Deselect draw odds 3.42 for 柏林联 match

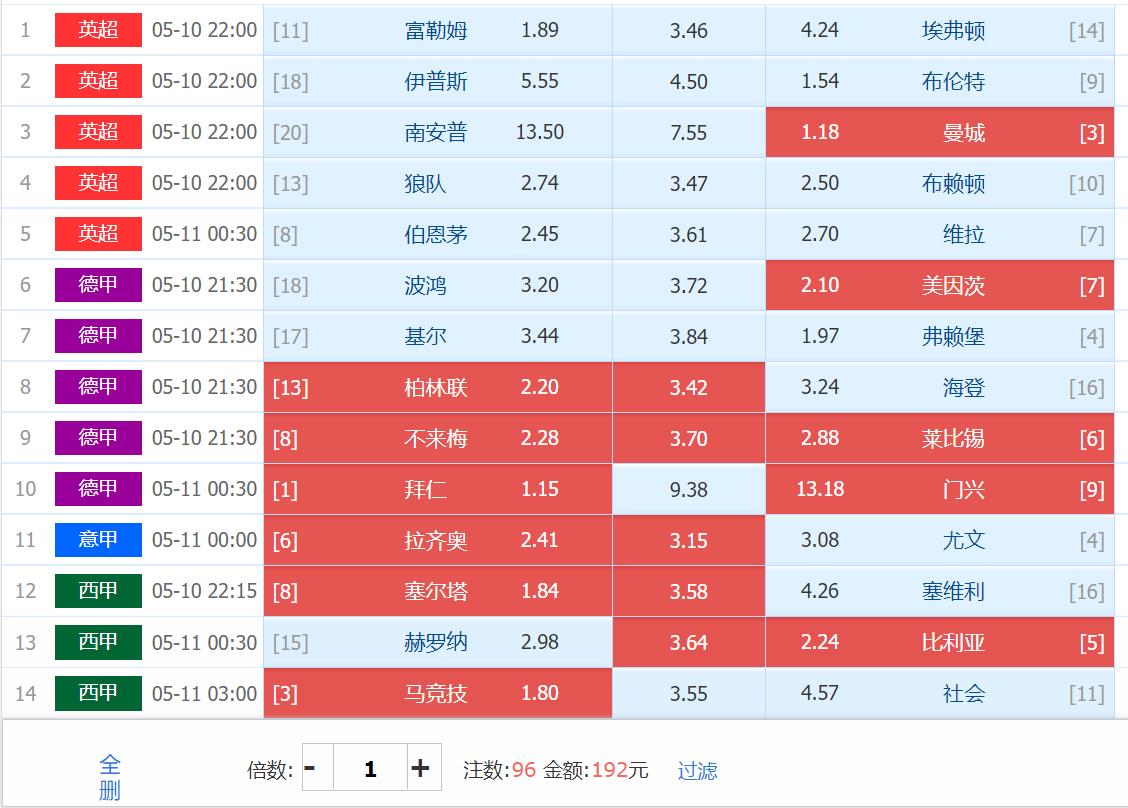pos(688,388)
